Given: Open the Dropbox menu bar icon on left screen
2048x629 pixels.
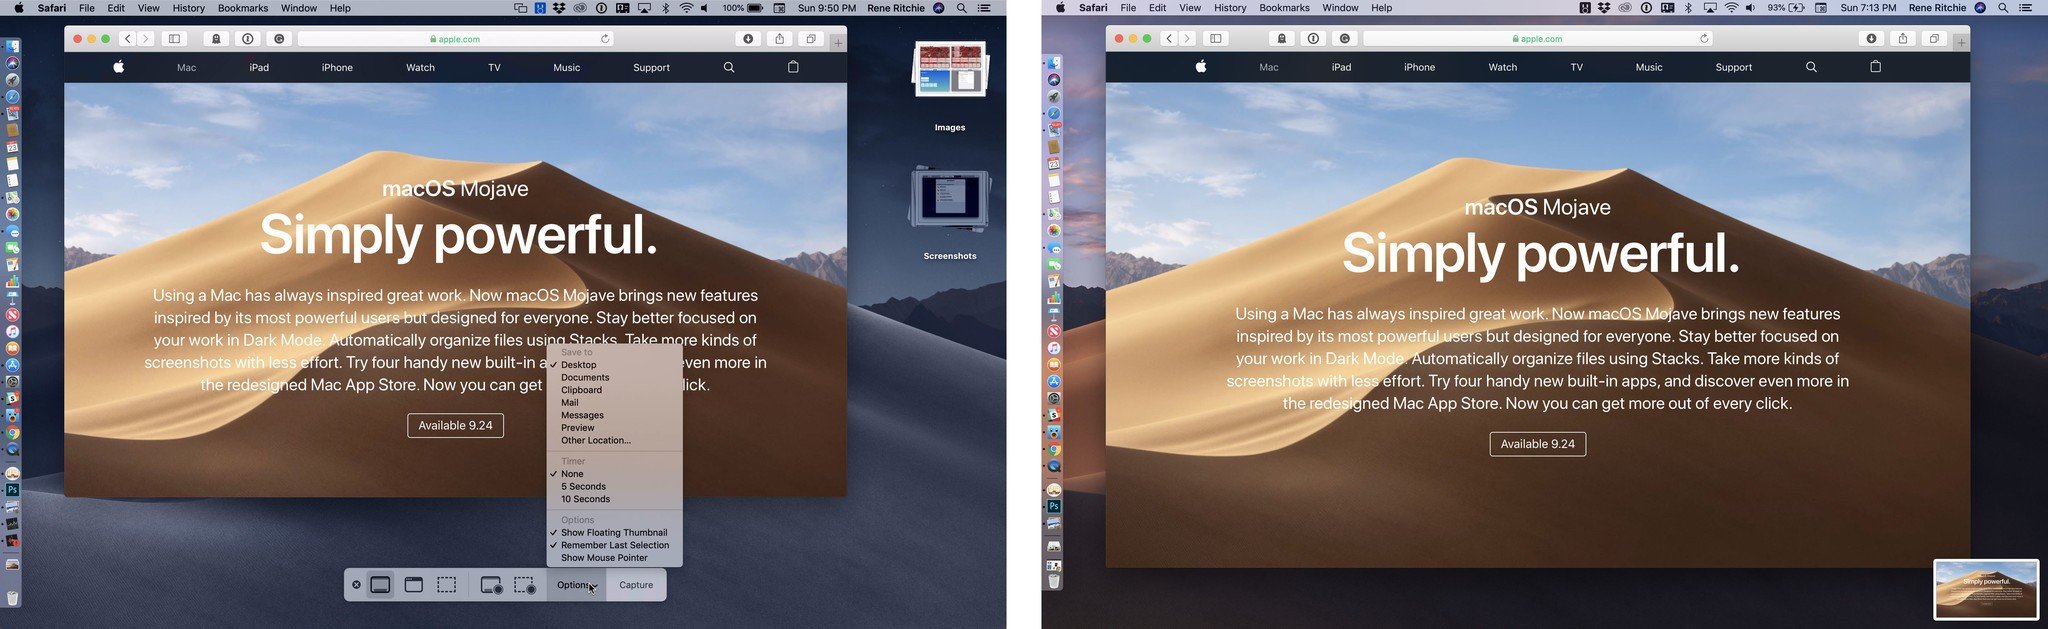Looking at the screenshot, I should [x=560, y=8].
